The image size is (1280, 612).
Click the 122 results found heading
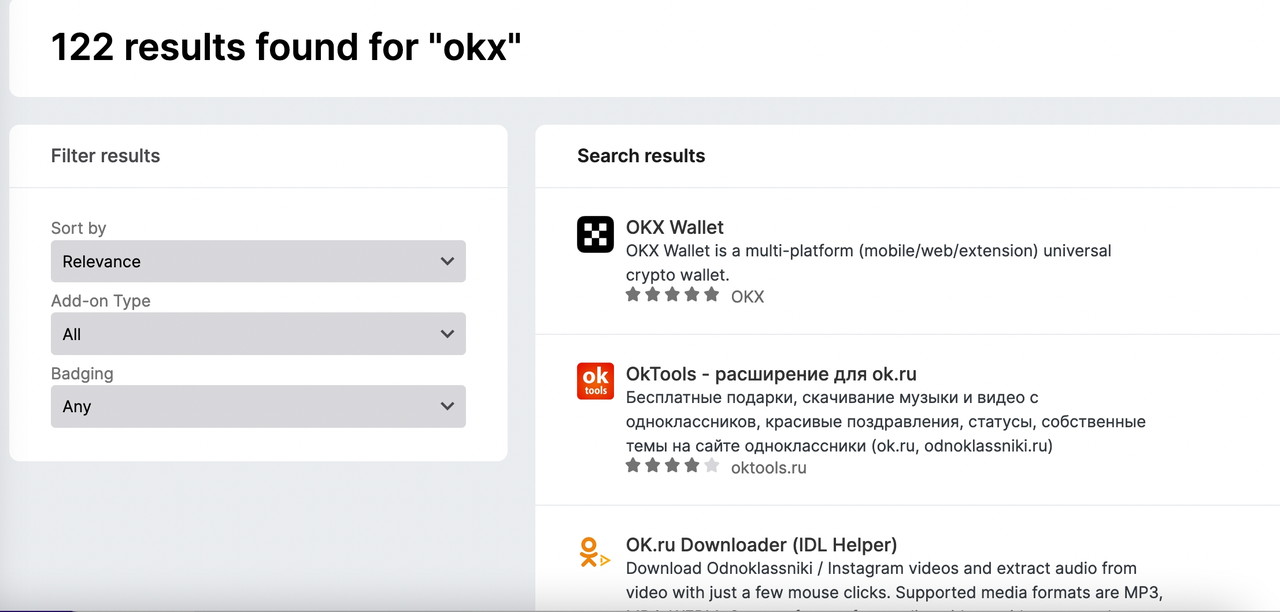pos(286,47)
